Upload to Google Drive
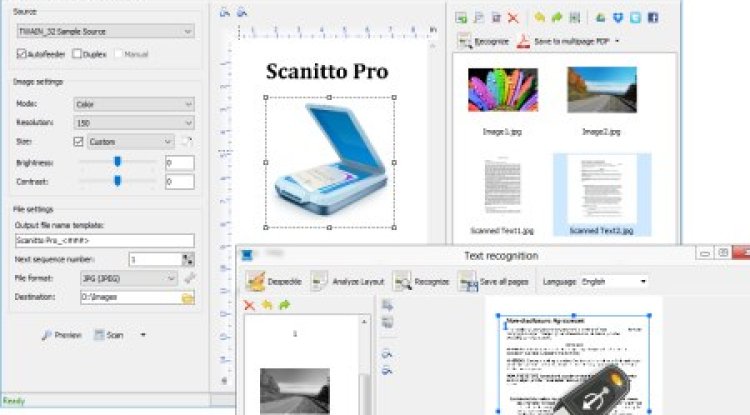The image size is (750, 415). pos(601,18)
